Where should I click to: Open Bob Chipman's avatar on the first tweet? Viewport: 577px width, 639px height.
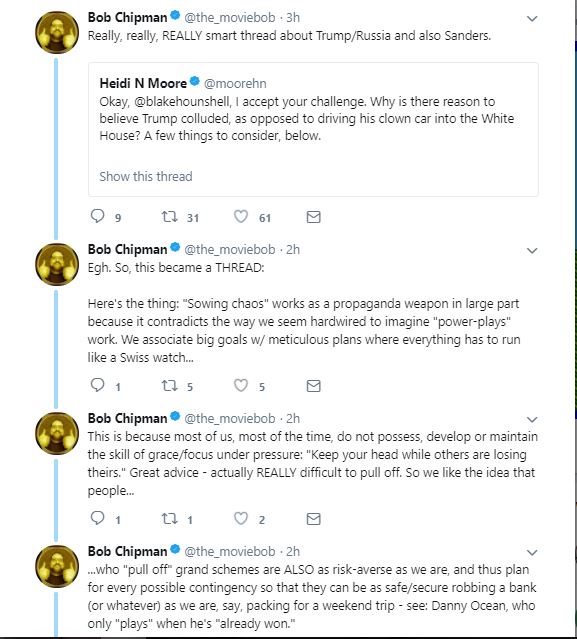[57, 32]
